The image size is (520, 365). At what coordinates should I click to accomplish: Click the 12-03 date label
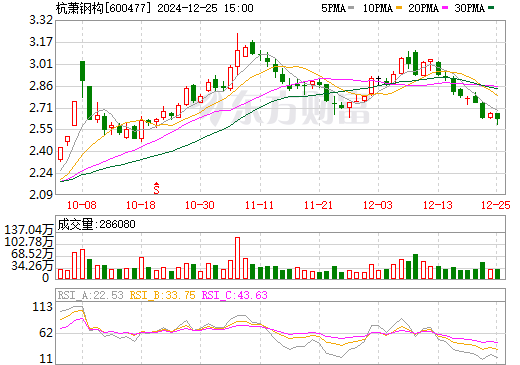pos(378,205)
